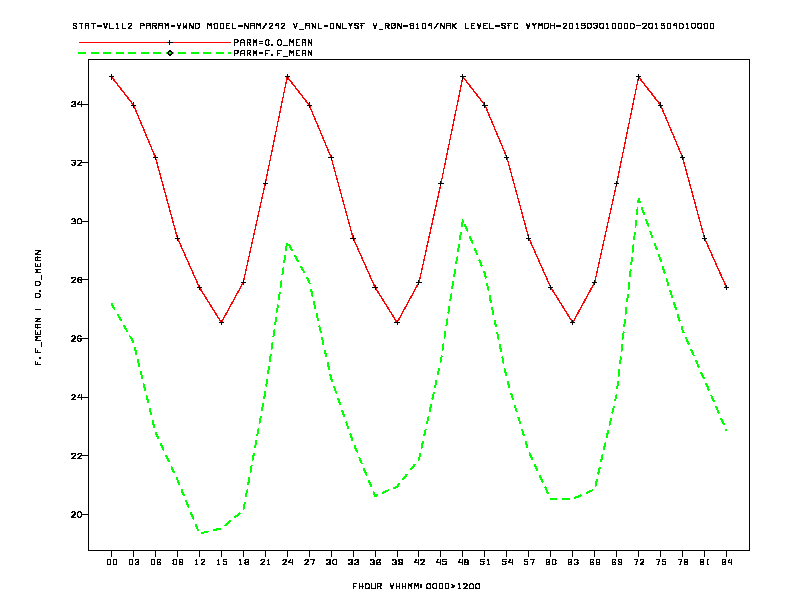Click the x-axis tick label 21

pyautogui.click(x=265, y=562)
